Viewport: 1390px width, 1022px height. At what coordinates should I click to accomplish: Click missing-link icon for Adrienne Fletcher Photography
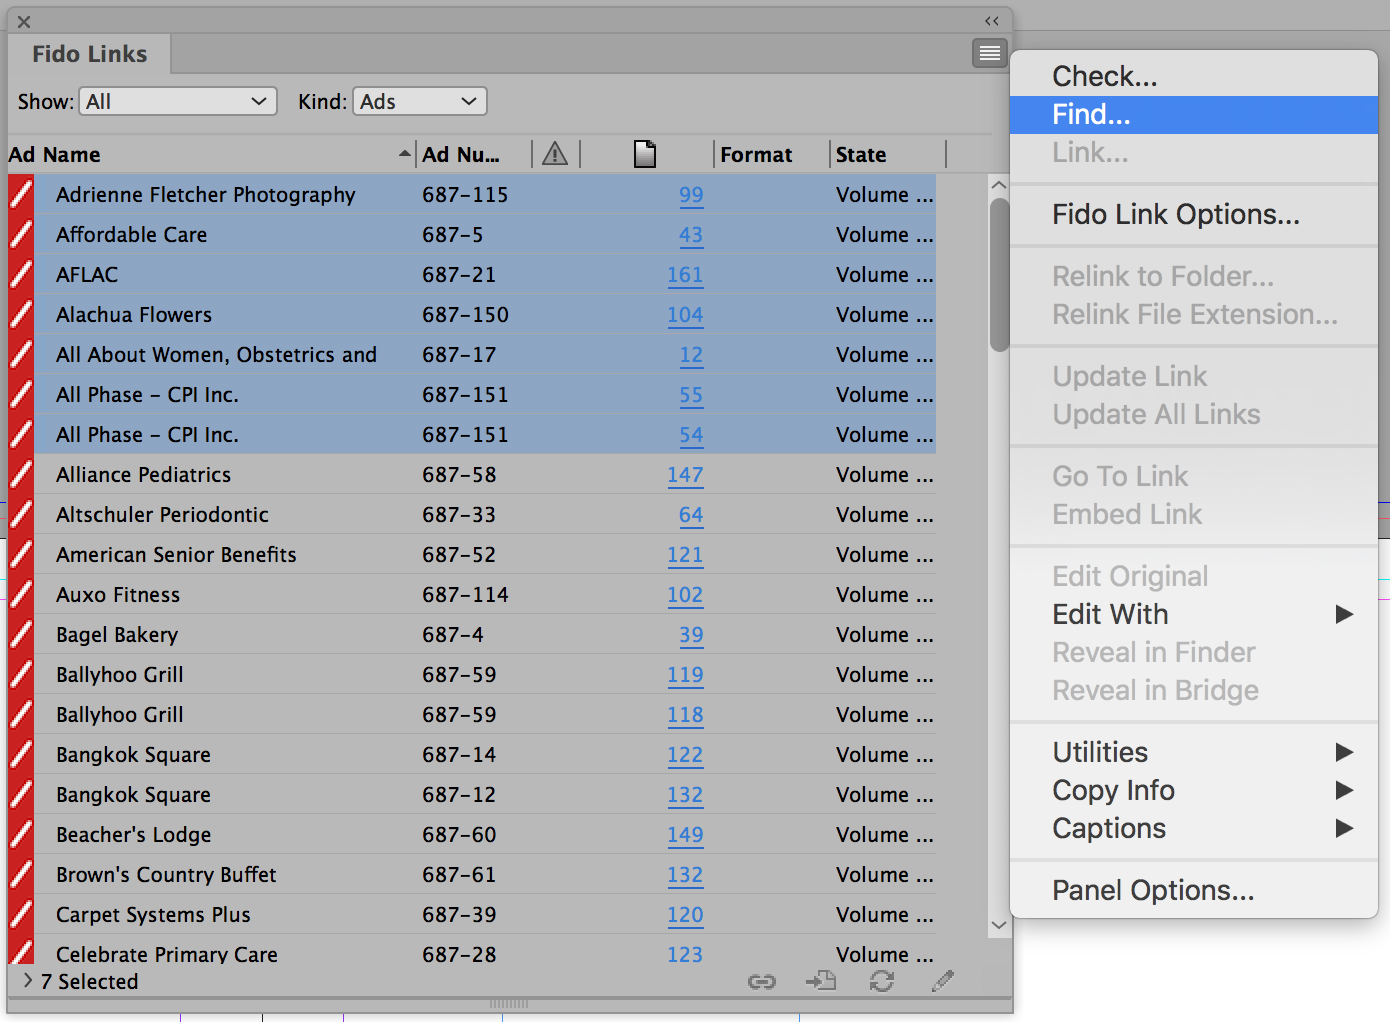(21, 194)
